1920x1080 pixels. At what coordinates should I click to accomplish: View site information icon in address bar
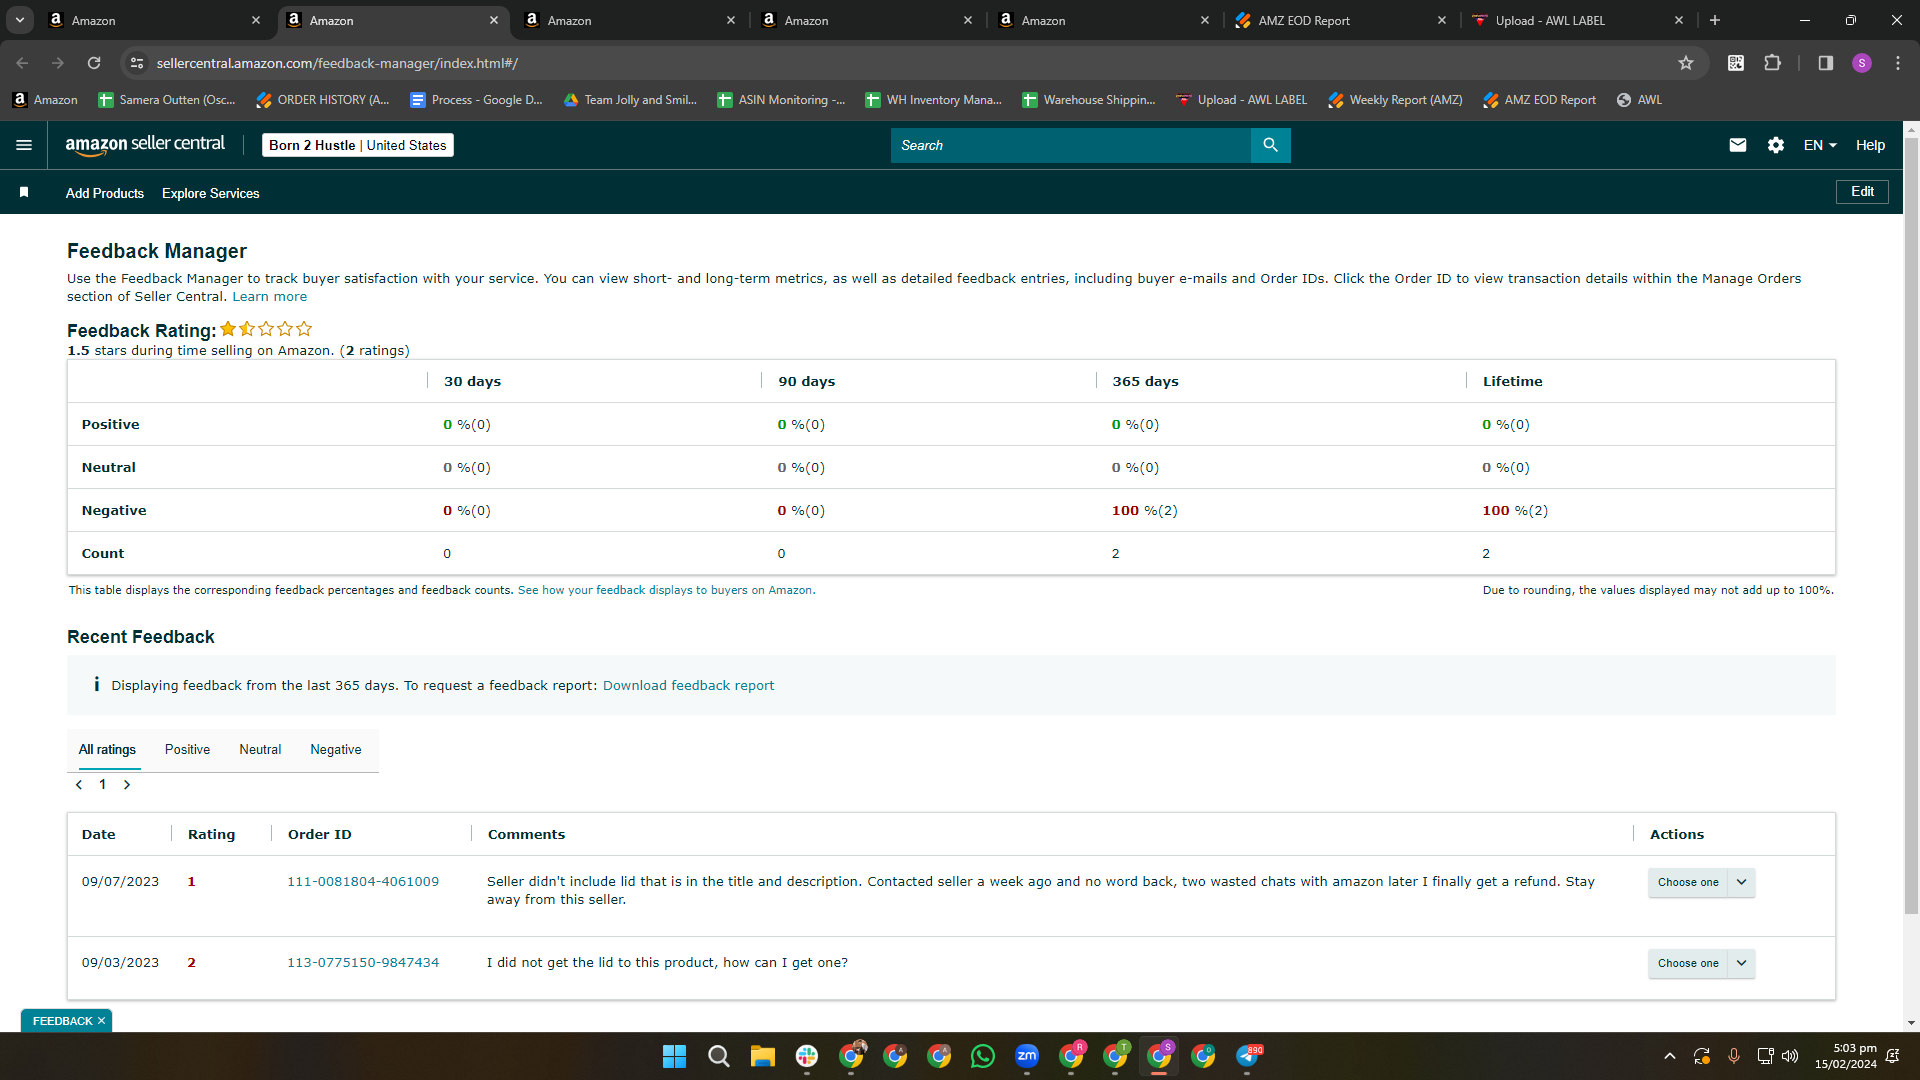137,63
